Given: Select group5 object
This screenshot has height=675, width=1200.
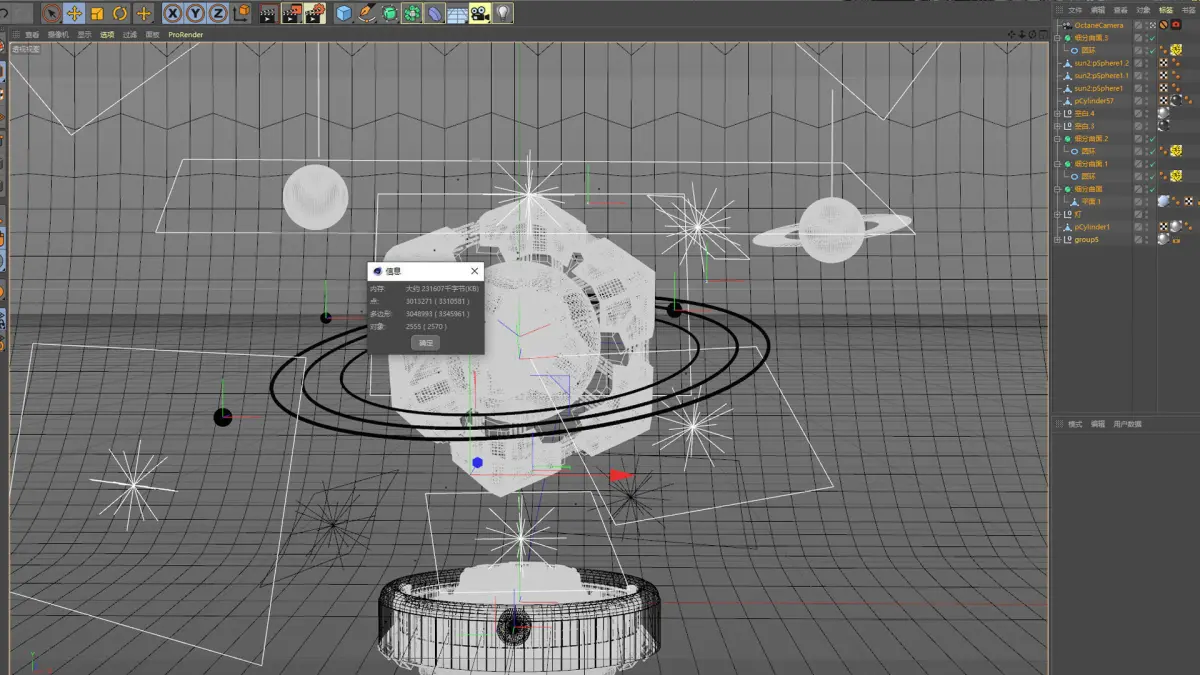Looking at the screenshot, I should point(1087,239).
